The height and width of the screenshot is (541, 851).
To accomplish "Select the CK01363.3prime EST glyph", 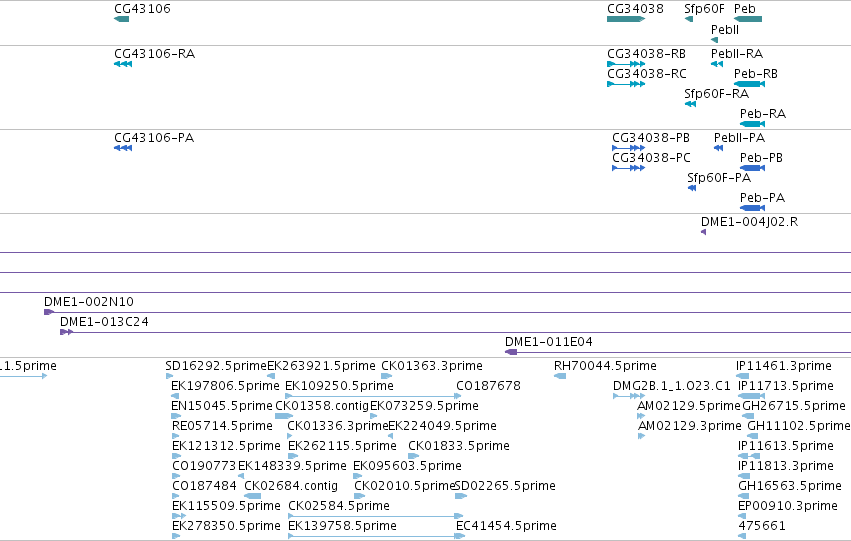I will [x=386, y=376].
